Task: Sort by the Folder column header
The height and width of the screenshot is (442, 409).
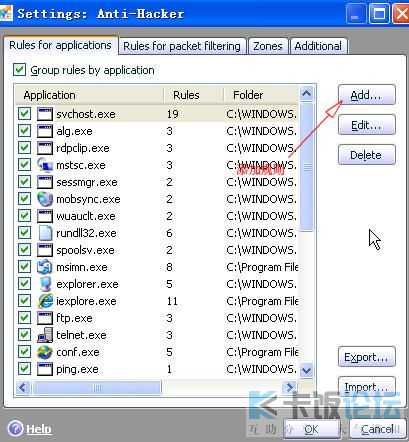Action: click(x=261, y=95)
